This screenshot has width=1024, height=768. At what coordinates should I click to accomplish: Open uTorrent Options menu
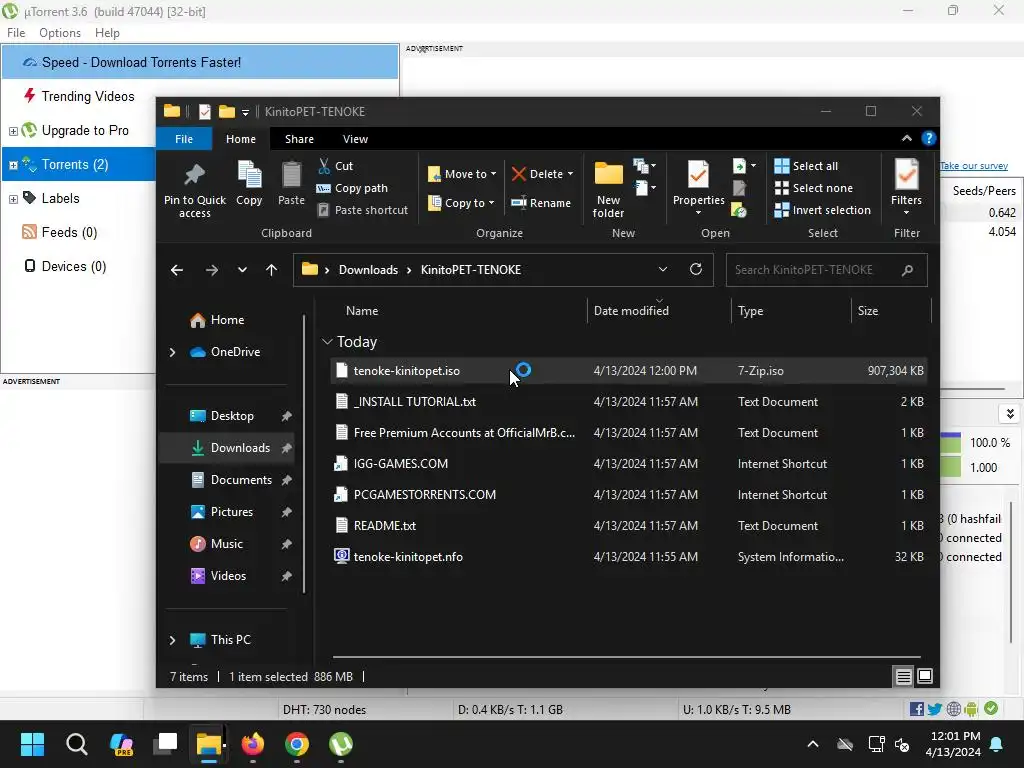(60, 33)
